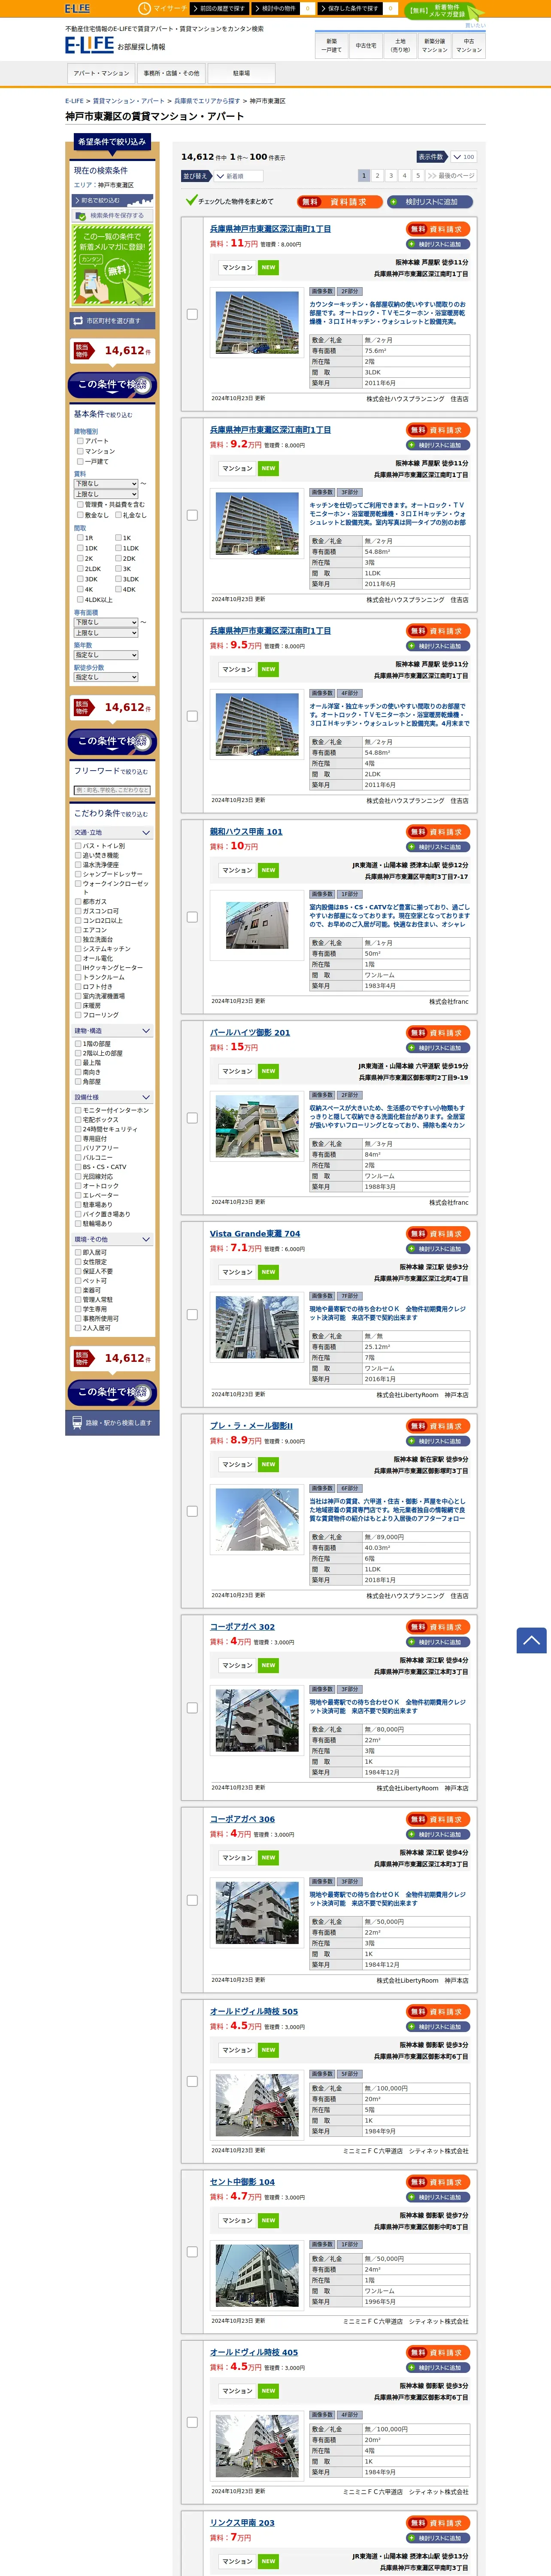The width and height of the screenshot is (551, 2576).
Task: Click 路線・駅から検索し直す train icon button
Action: click(112, 1422)
